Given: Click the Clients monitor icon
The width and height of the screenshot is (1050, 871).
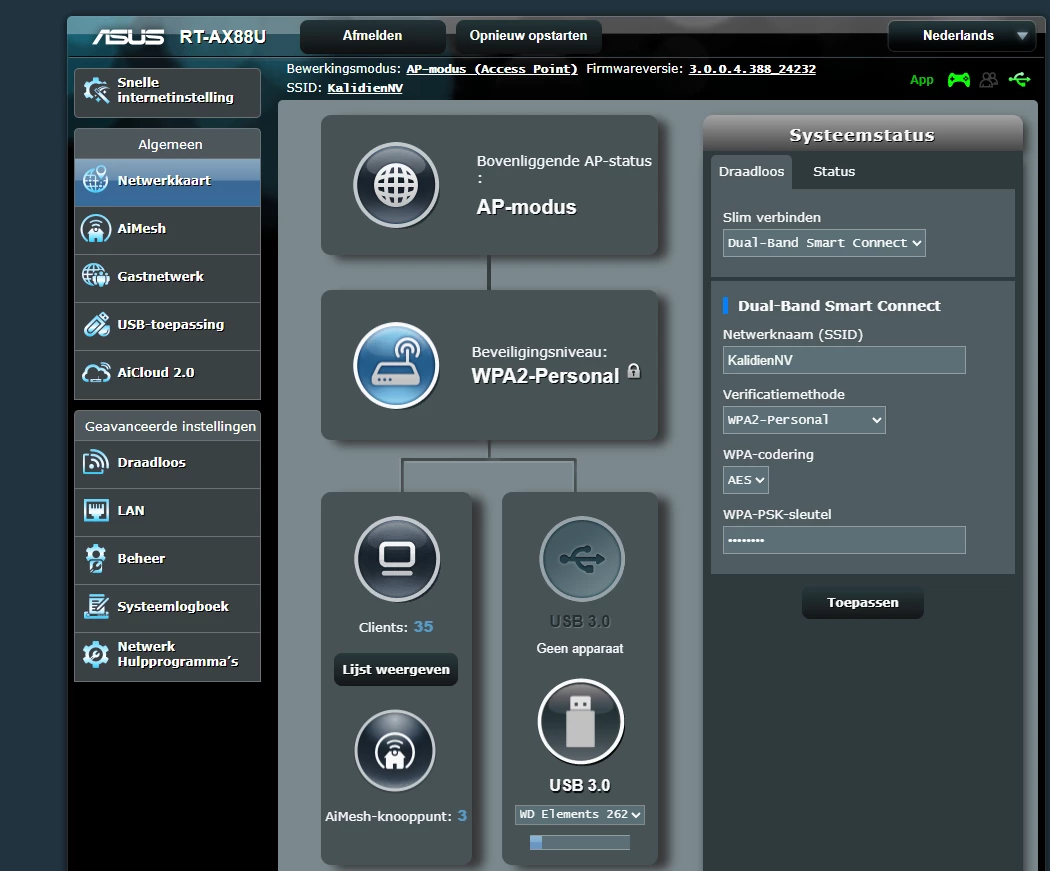Looking at the screenshot, I should (397, 559).
